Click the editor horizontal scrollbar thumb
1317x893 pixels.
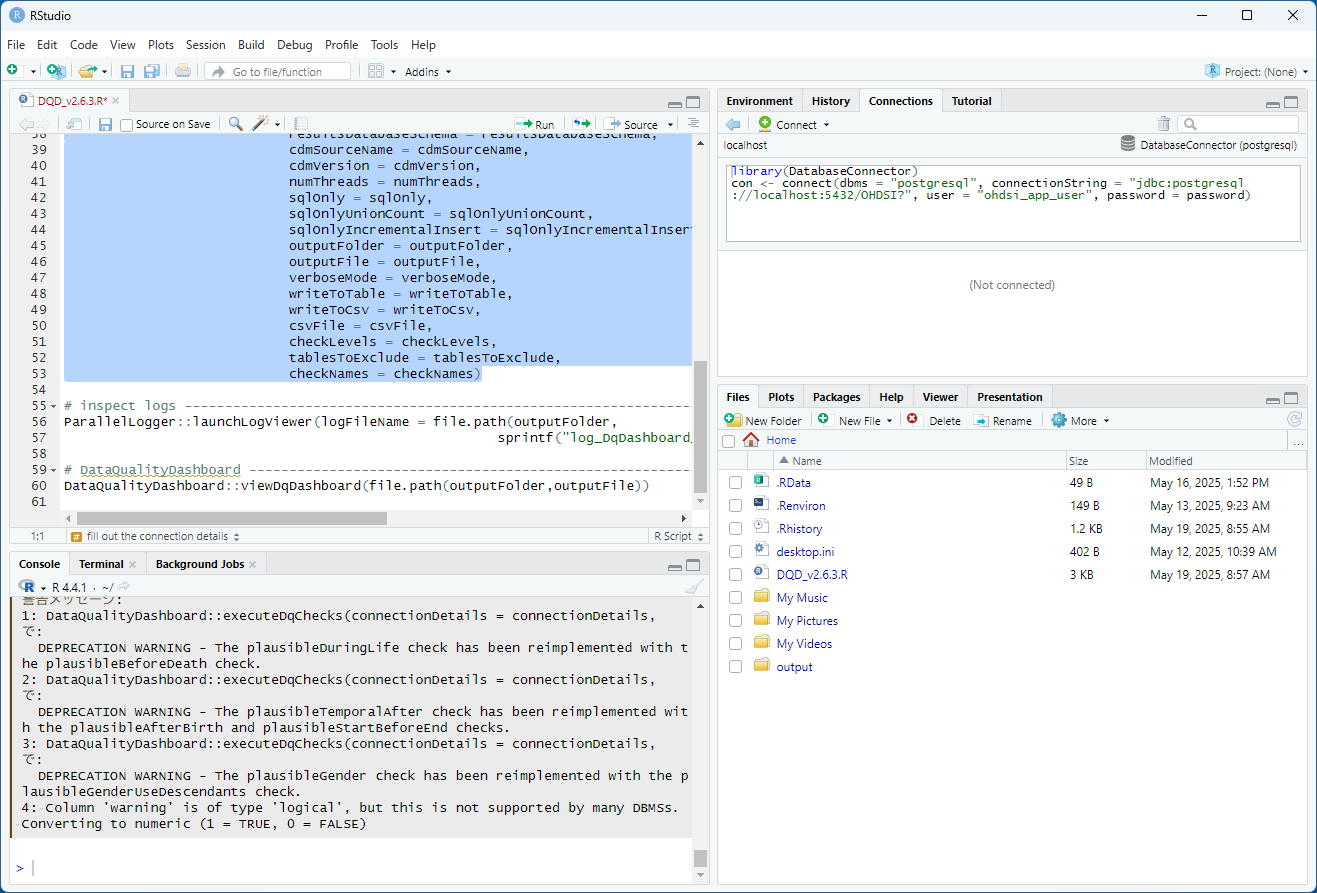(231, 519)
